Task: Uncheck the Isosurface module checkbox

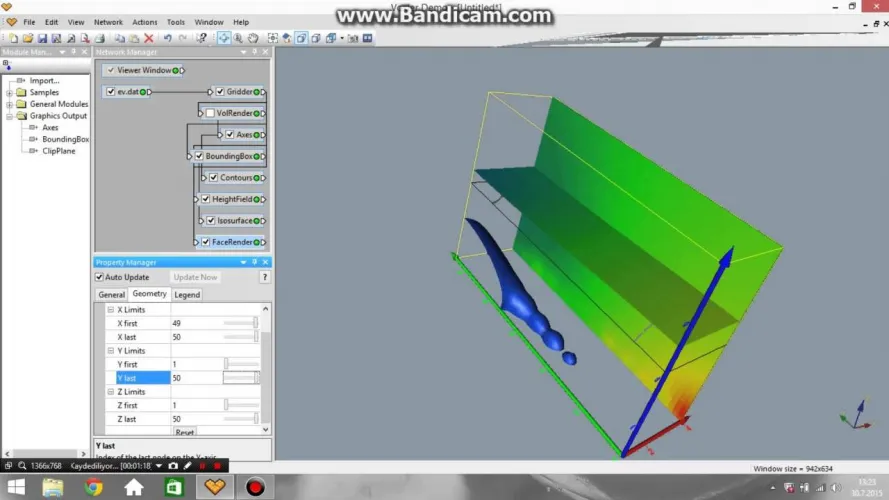Action: [x=210, y=220]
